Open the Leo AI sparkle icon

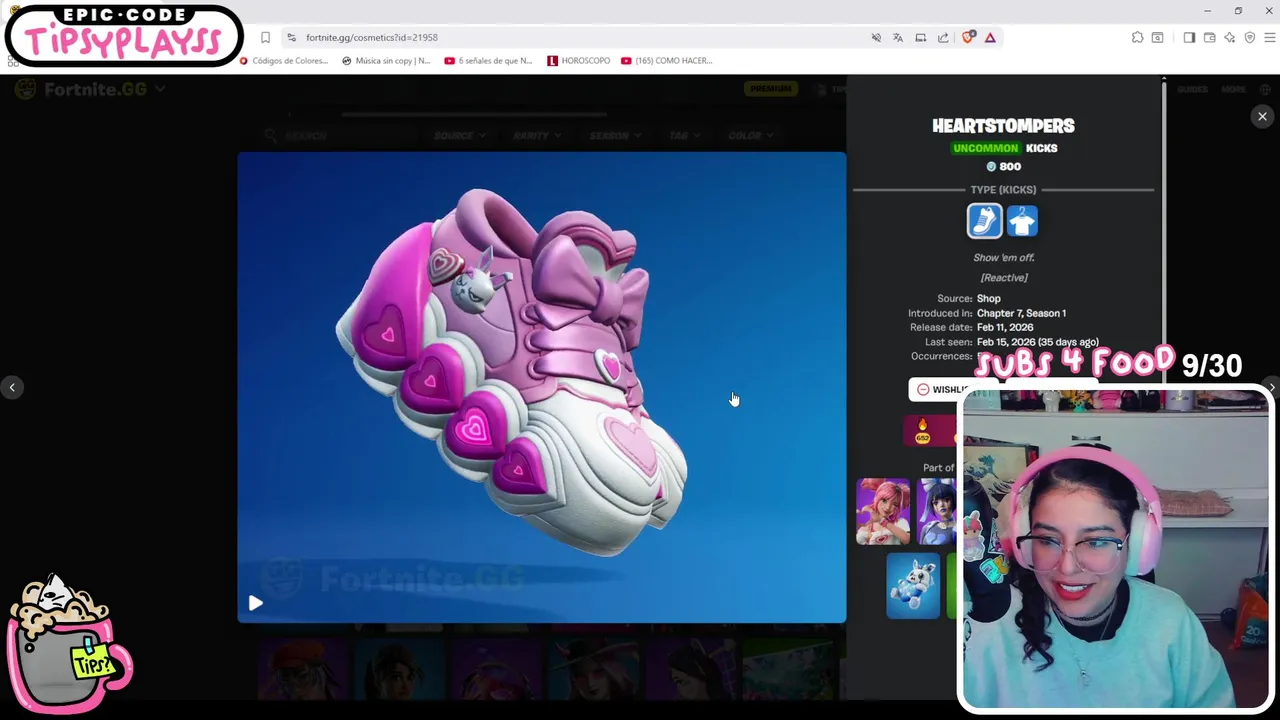1229,37
